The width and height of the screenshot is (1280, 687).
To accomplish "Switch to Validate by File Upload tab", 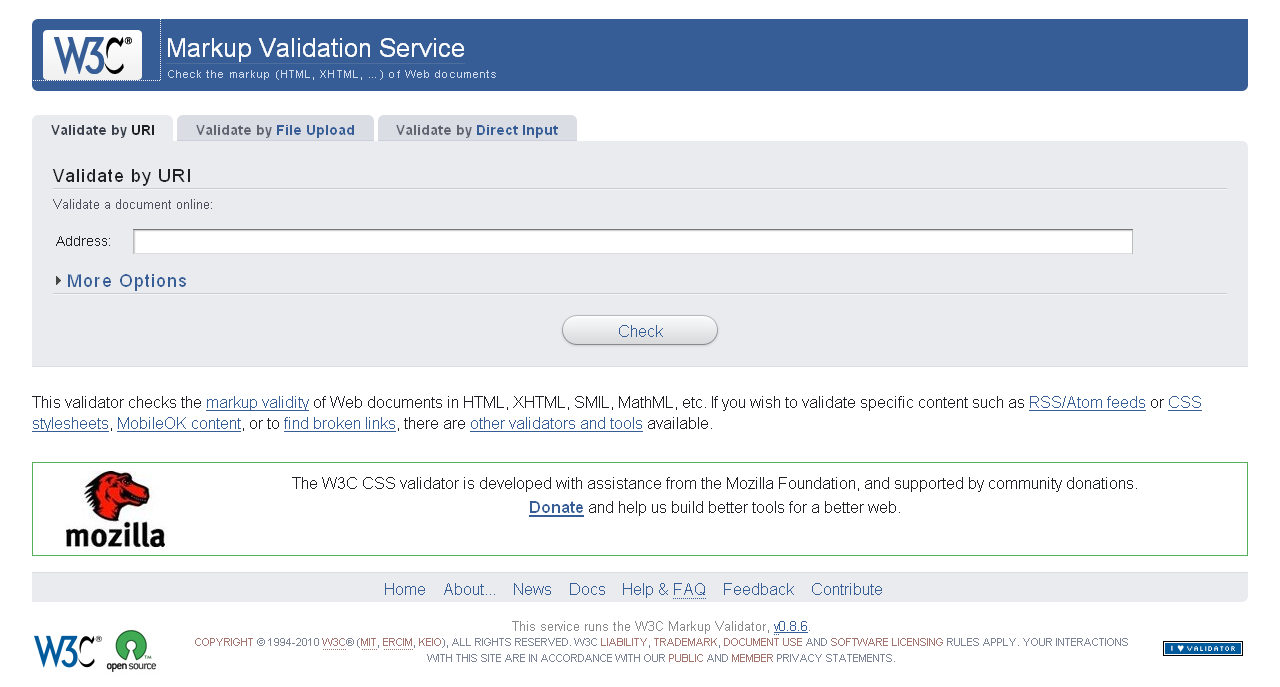I will coord(275,130).
